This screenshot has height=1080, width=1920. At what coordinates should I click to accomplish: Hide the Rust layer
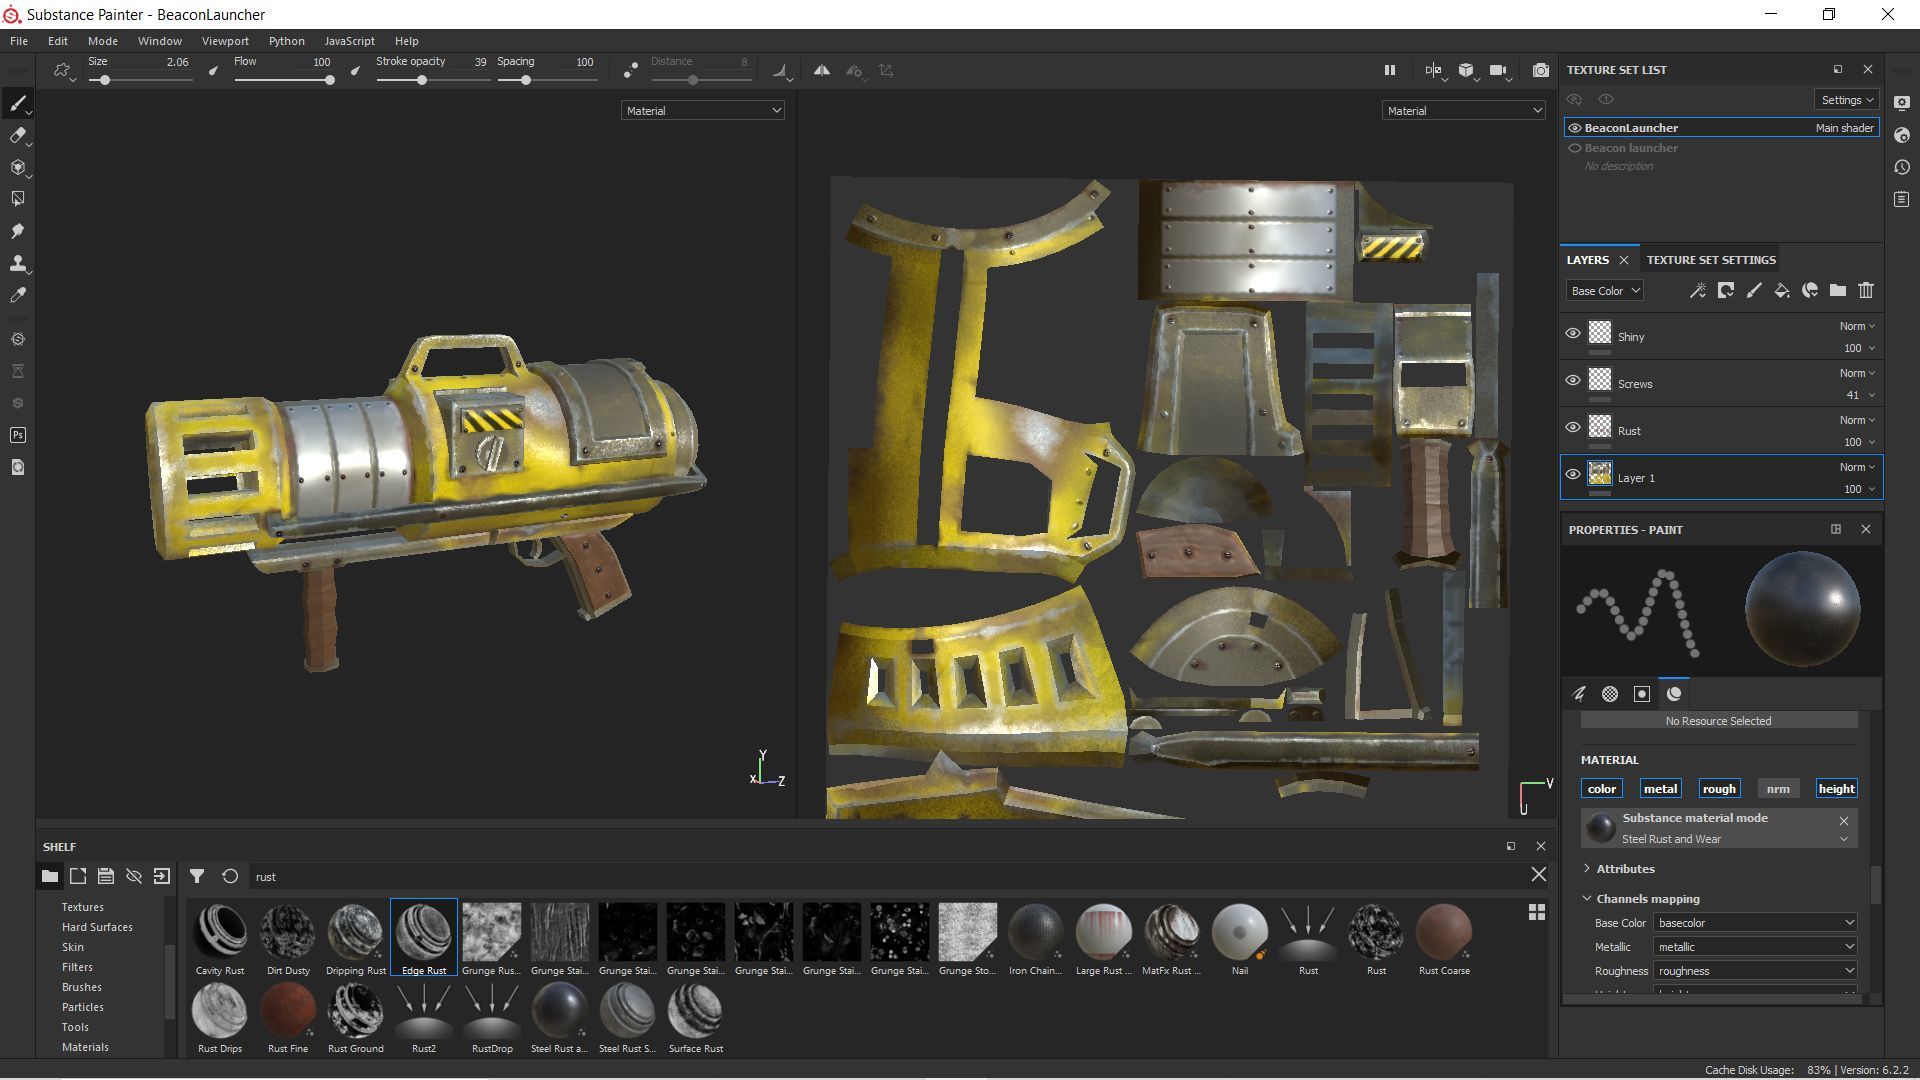pos(1573,428)
